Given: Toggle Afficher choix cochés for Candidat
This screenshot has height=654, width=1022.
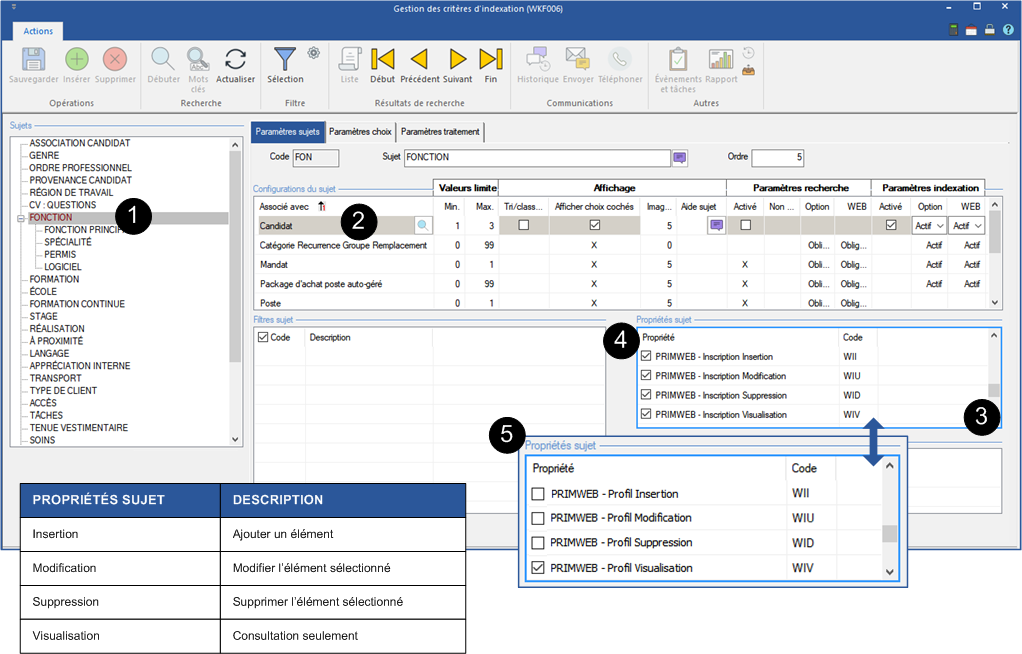Looking at the screenshot, I should [594, 225].
